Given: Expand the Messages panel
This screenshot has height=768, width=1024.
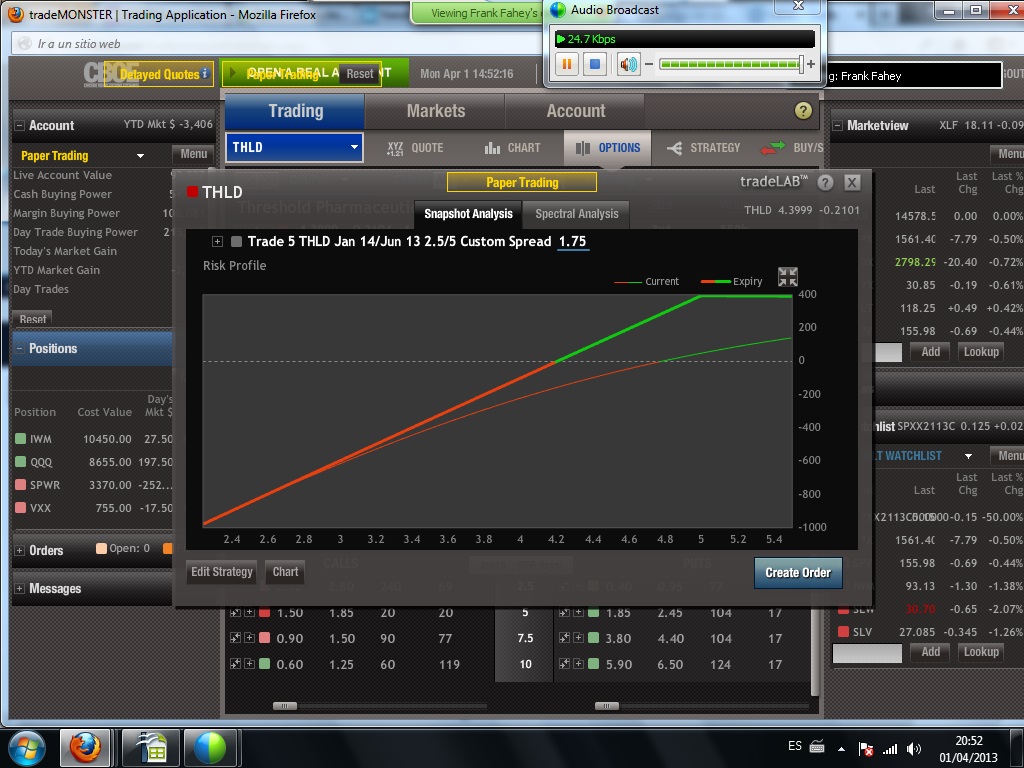Looking at the screenshot, I should (x=20, y=588).
